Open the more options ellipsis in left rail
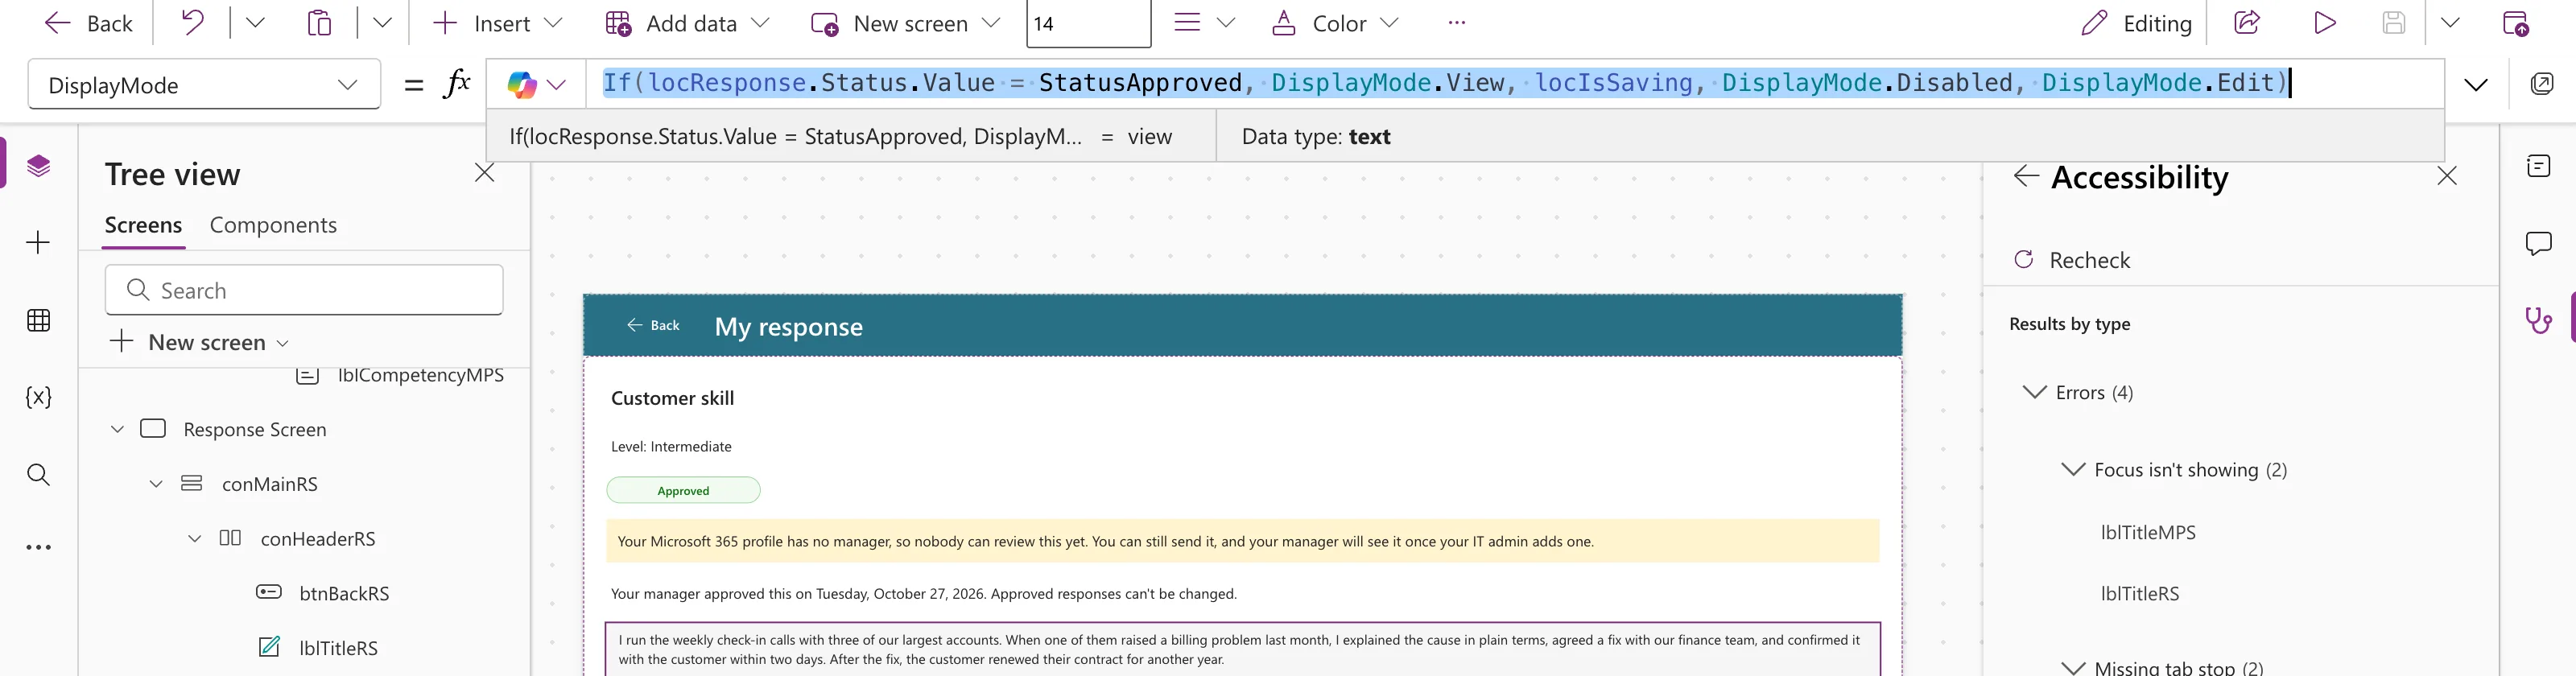Screen dimensions: 2576x676 pyautogui.click(x=38, y=547)
